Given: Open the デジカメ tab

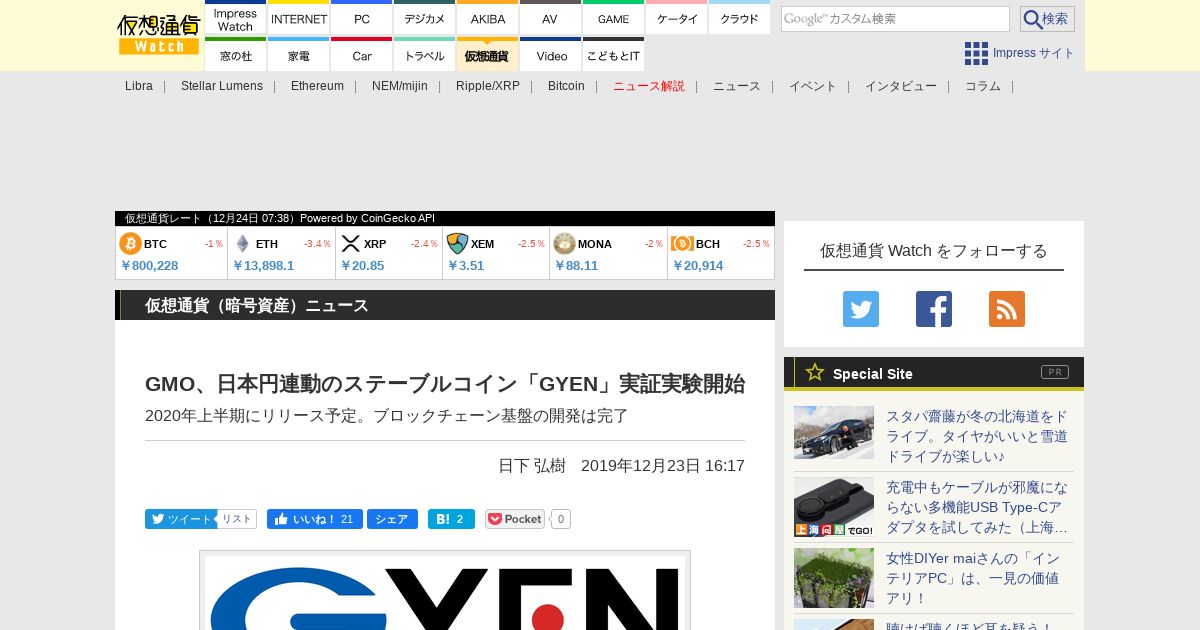Looking at the screenshot, I should tap(425, 19).
